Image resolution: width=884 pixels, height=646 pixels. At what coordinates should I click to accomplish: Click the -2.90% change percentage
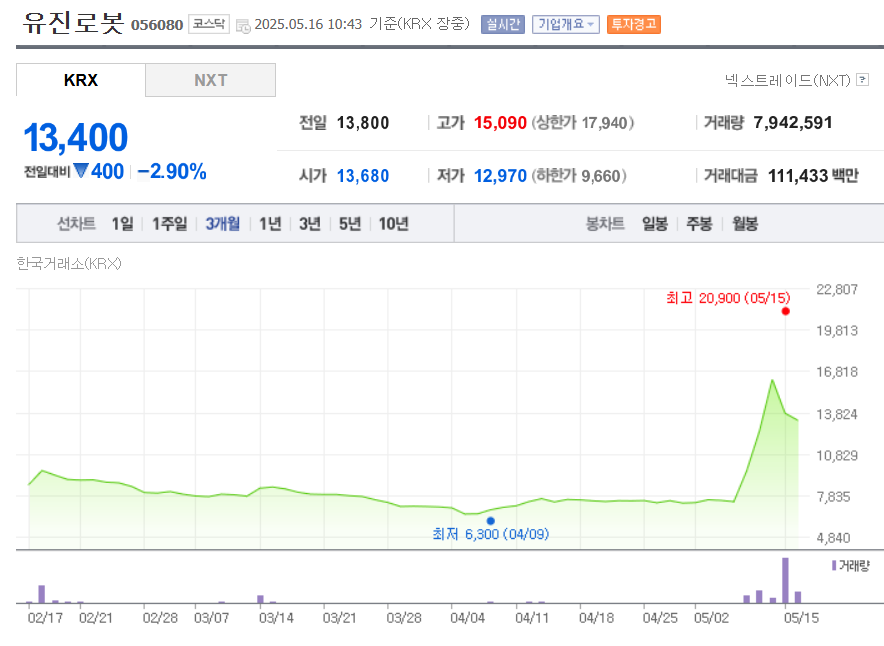(172, 171)
